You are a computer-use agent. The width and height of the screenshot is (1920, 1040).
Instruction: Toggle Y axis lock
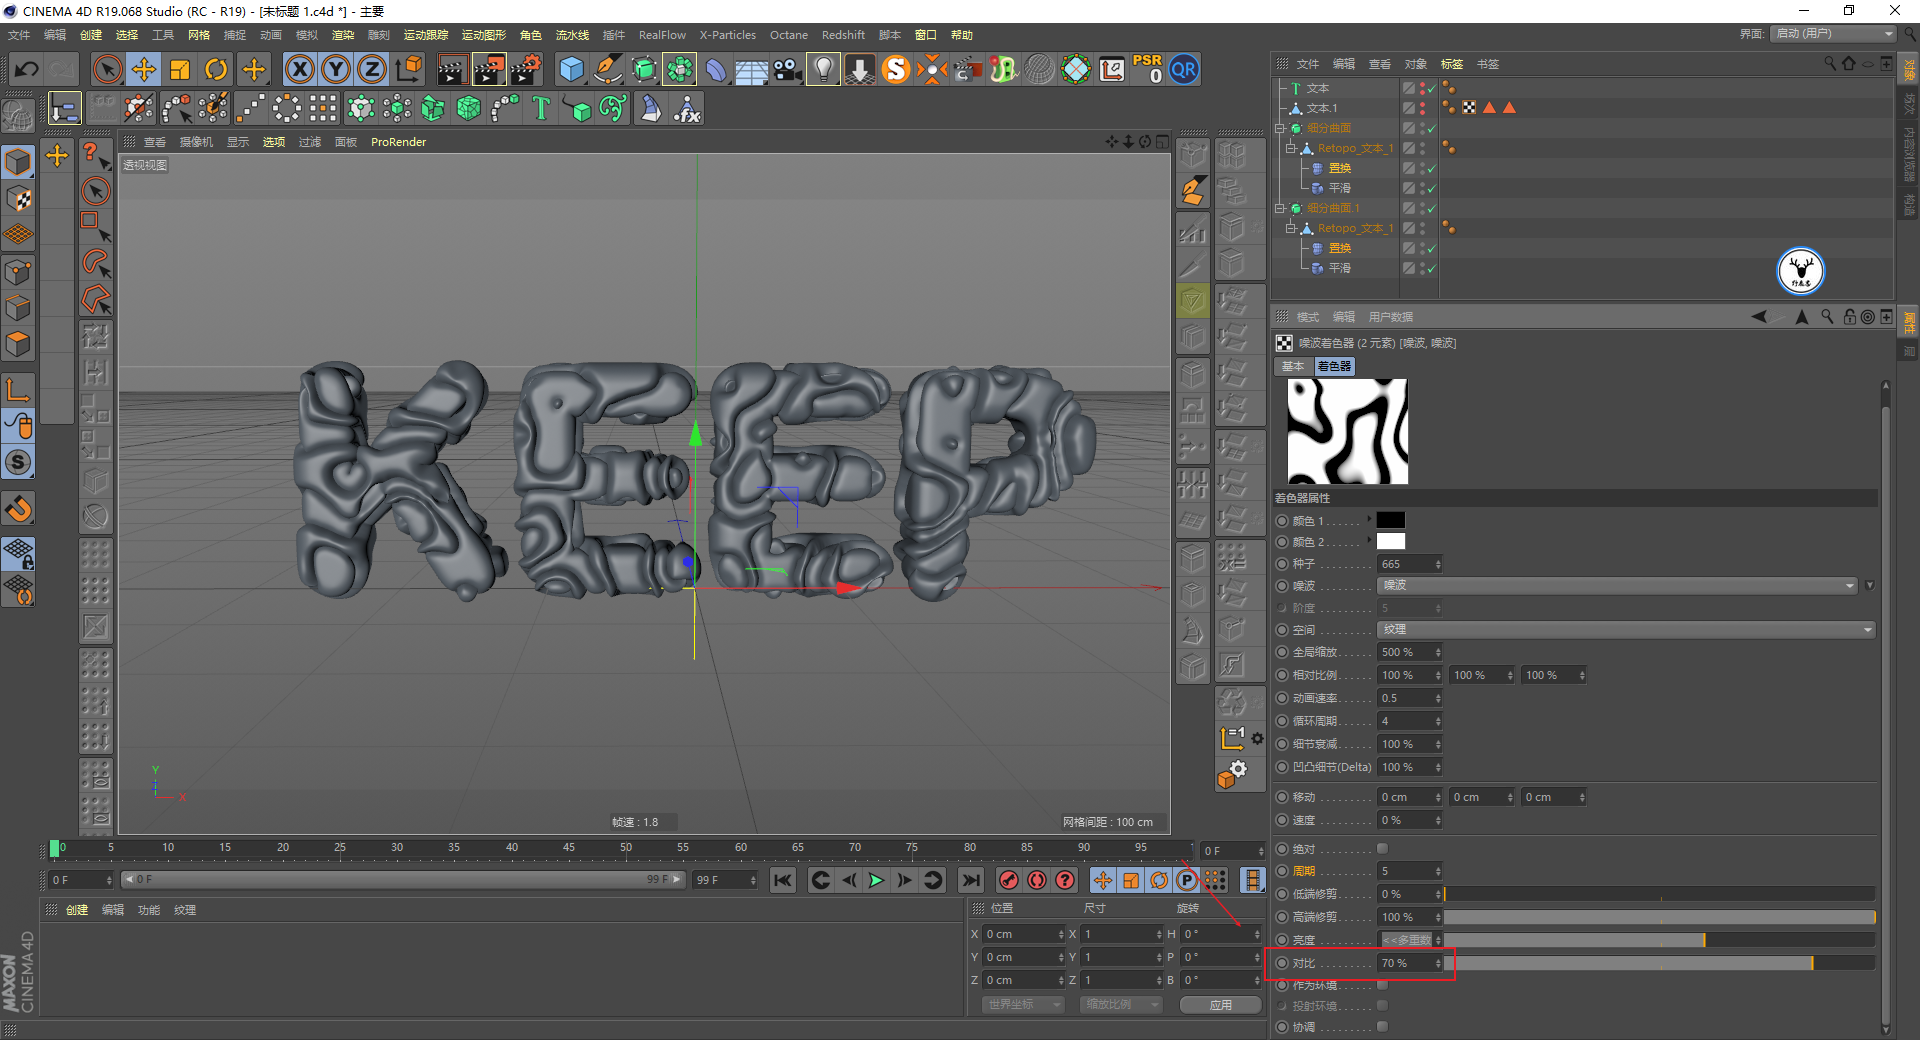335,69
